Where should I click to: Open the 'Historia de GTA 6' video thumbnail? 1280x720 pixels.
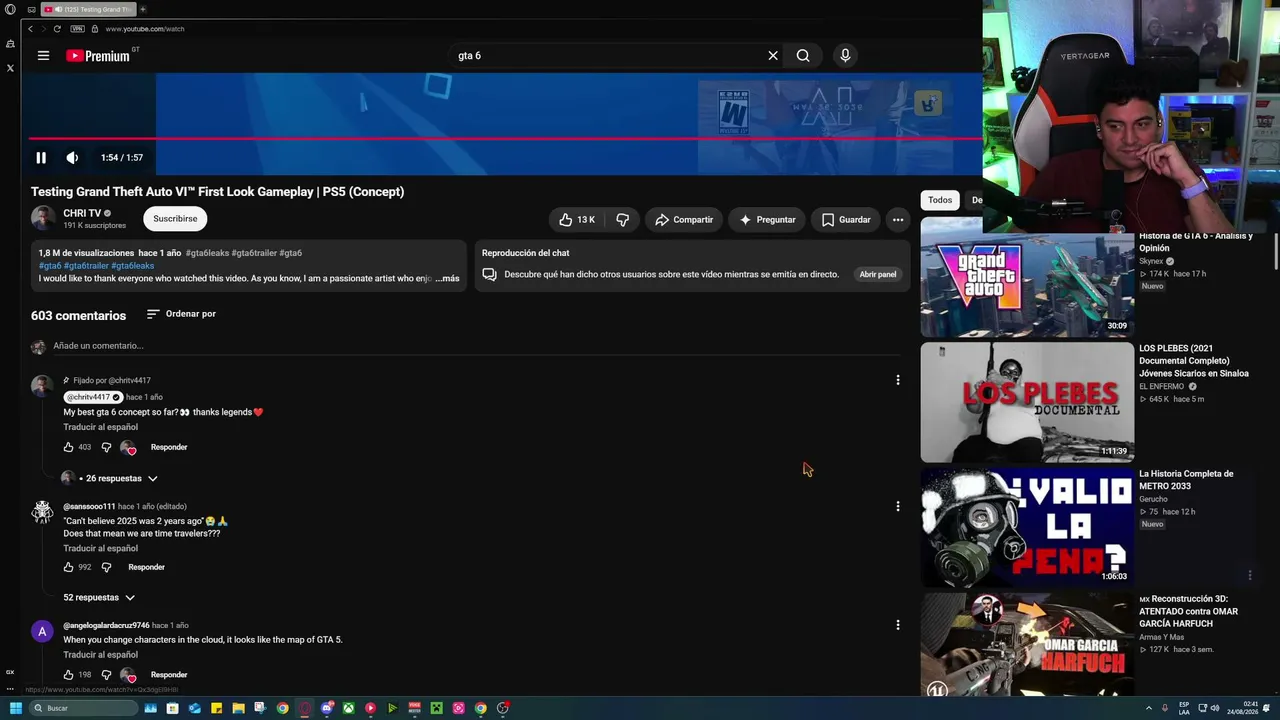point(1027,278)
